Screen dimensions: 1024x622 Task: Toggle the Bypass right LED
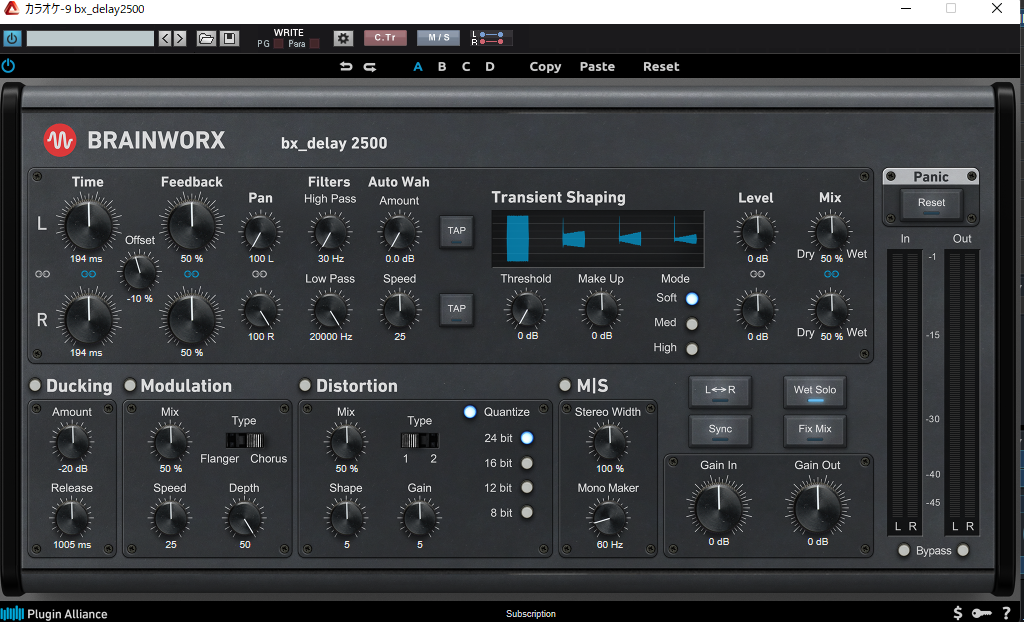tap(963, 550)
